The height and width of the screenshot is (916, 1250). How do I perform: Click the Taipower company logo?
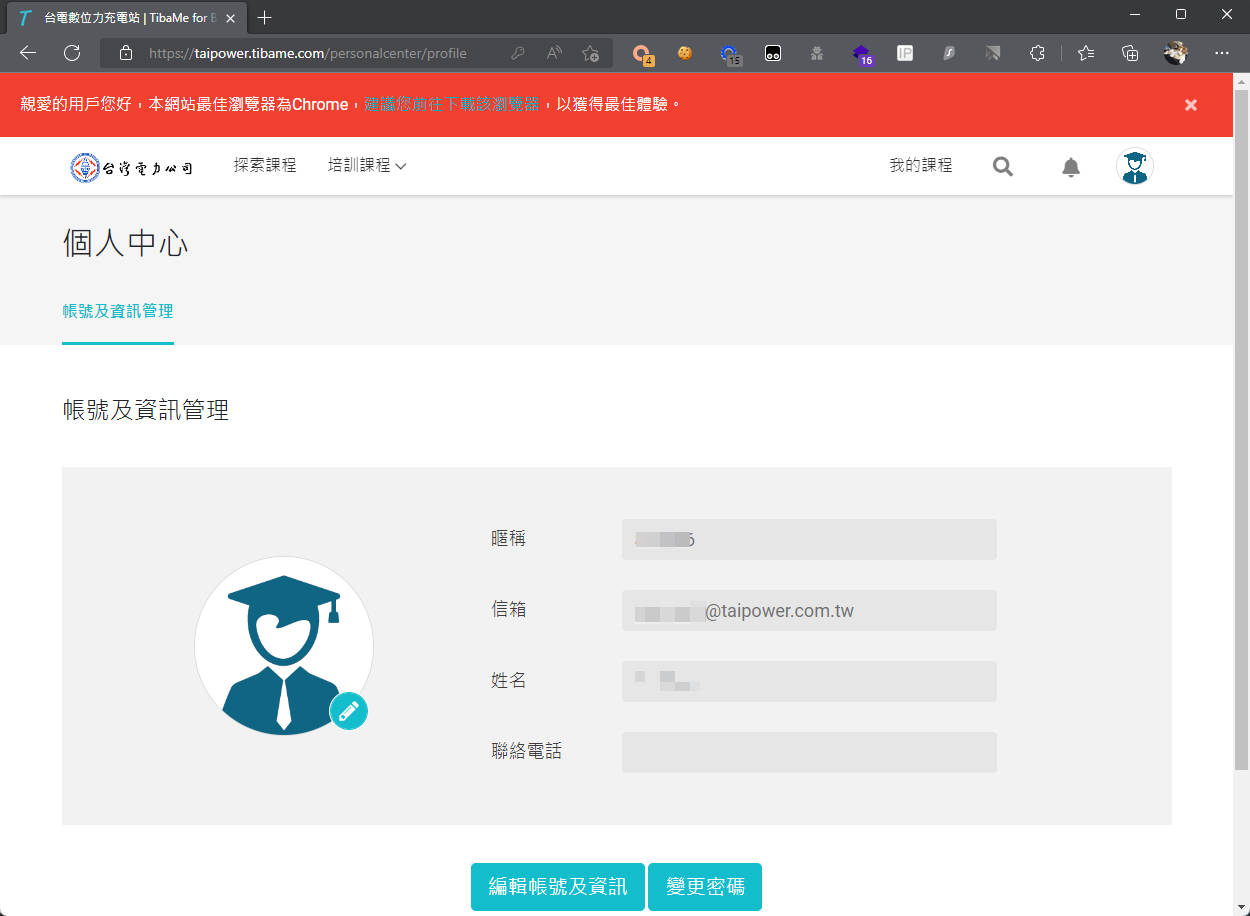(x=132, y=167)
